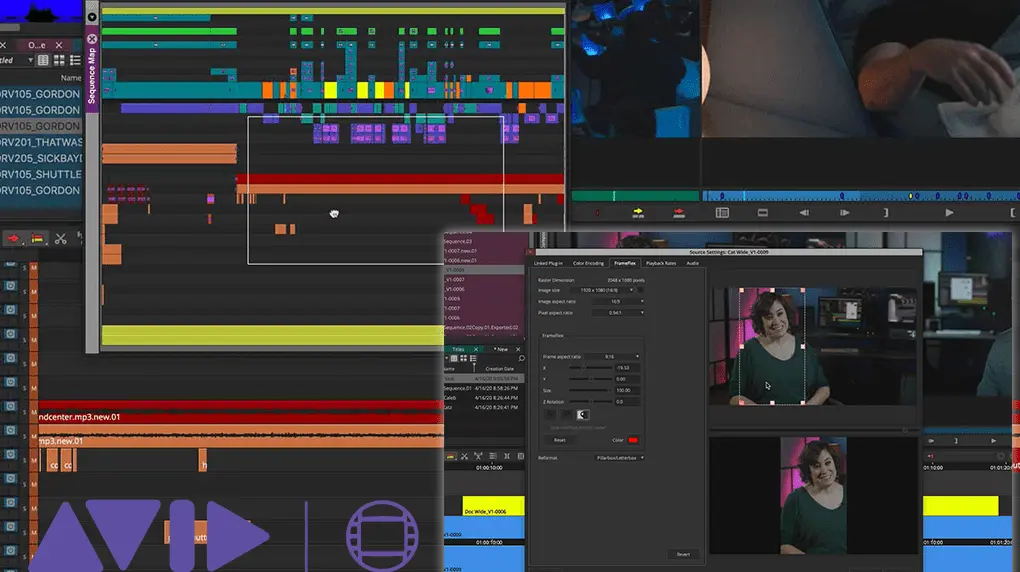Select the ndcenter.mp3.new.01 clip in timeline
1020x572 pixels.
[x=241, y=413]
